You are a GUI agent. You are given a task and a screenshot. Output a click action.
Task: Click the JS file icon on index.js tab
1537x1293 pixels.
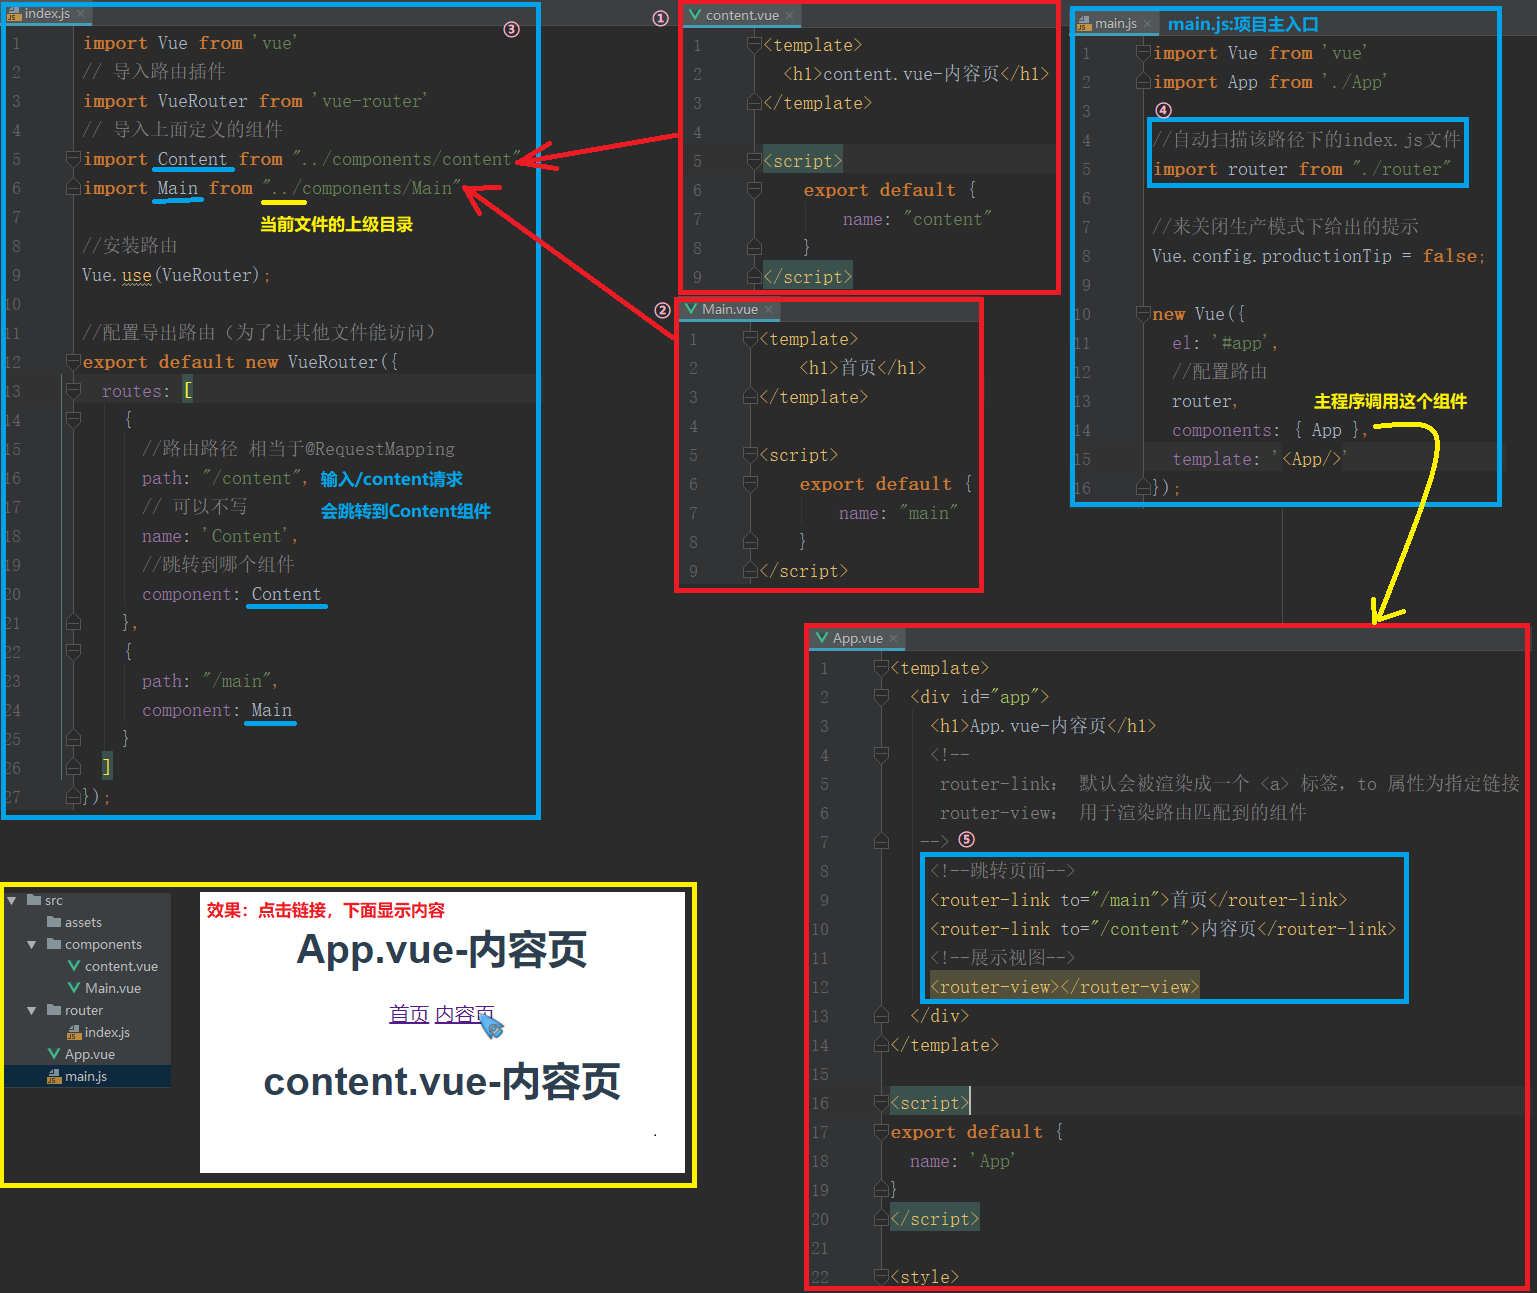(14, 14)
